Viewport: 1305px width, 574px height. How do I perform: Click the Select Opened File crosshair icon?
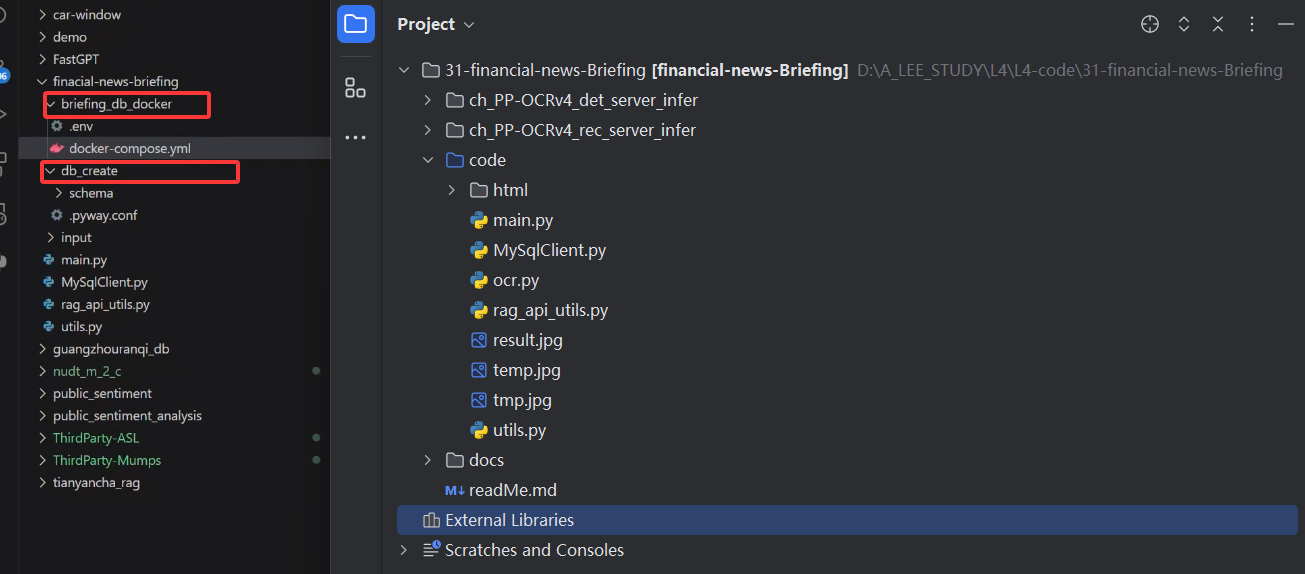(1150, 24)
